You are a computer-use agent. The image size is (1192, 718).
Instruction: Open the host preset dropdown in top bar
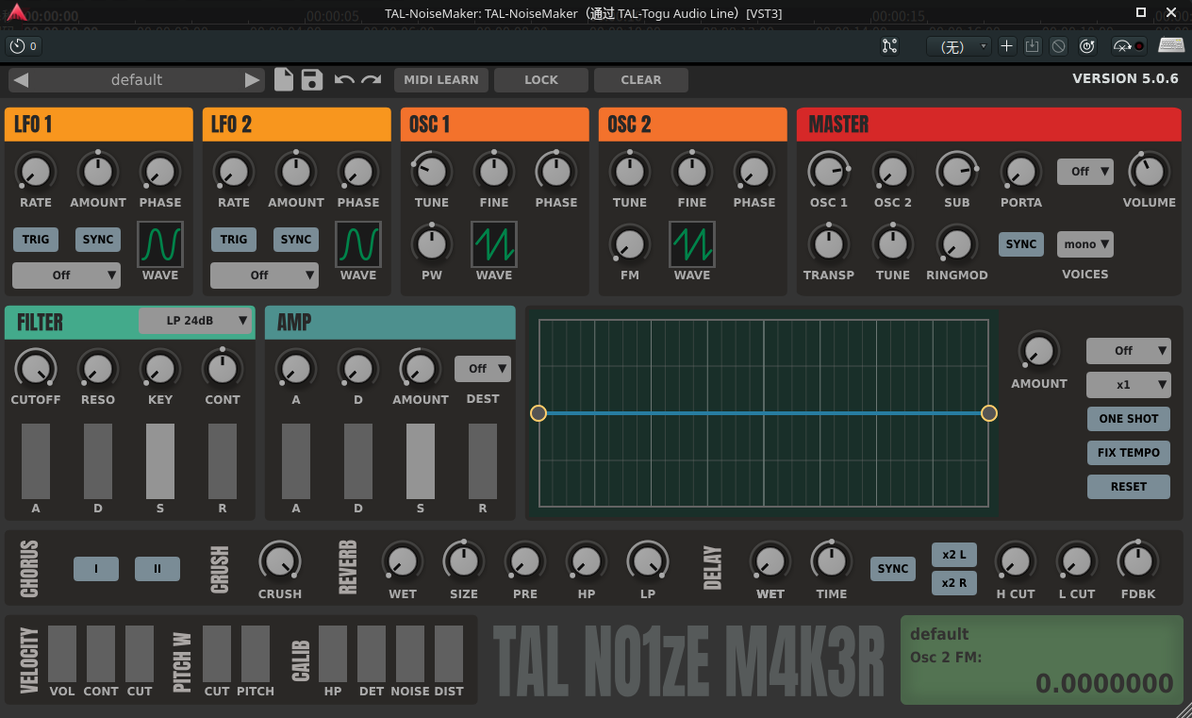click(958, 46)
